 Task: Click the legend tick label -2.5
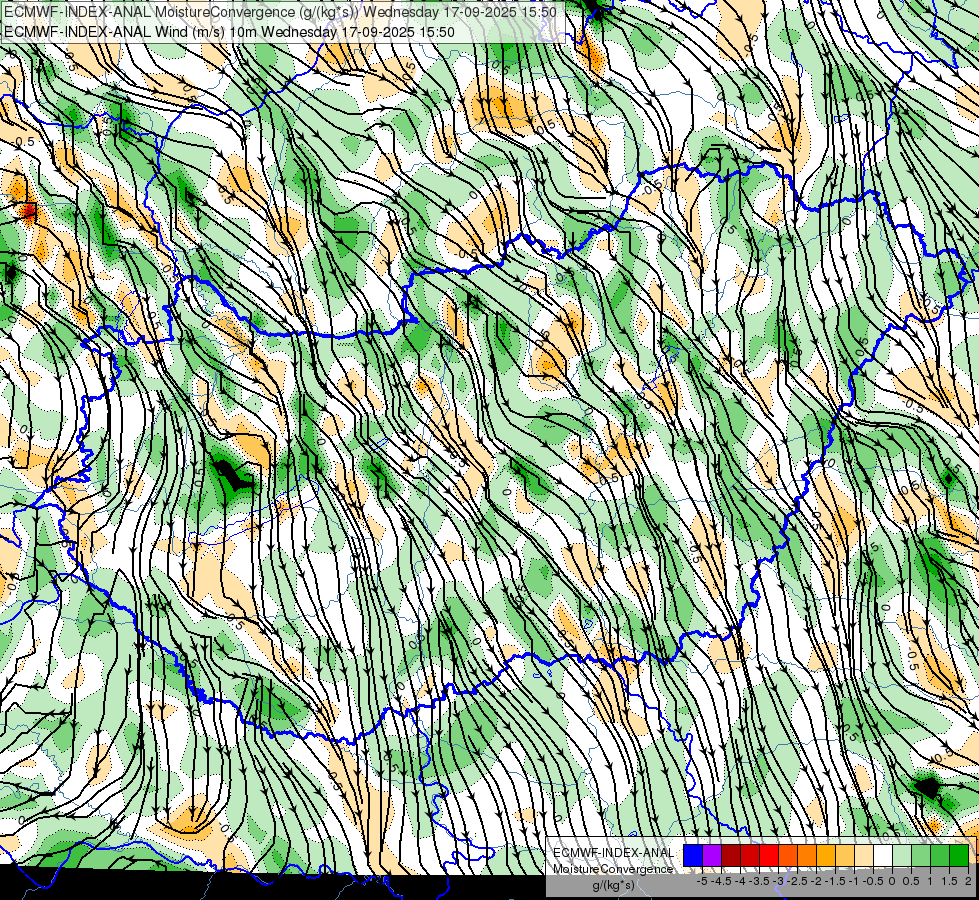pos(799,881)
